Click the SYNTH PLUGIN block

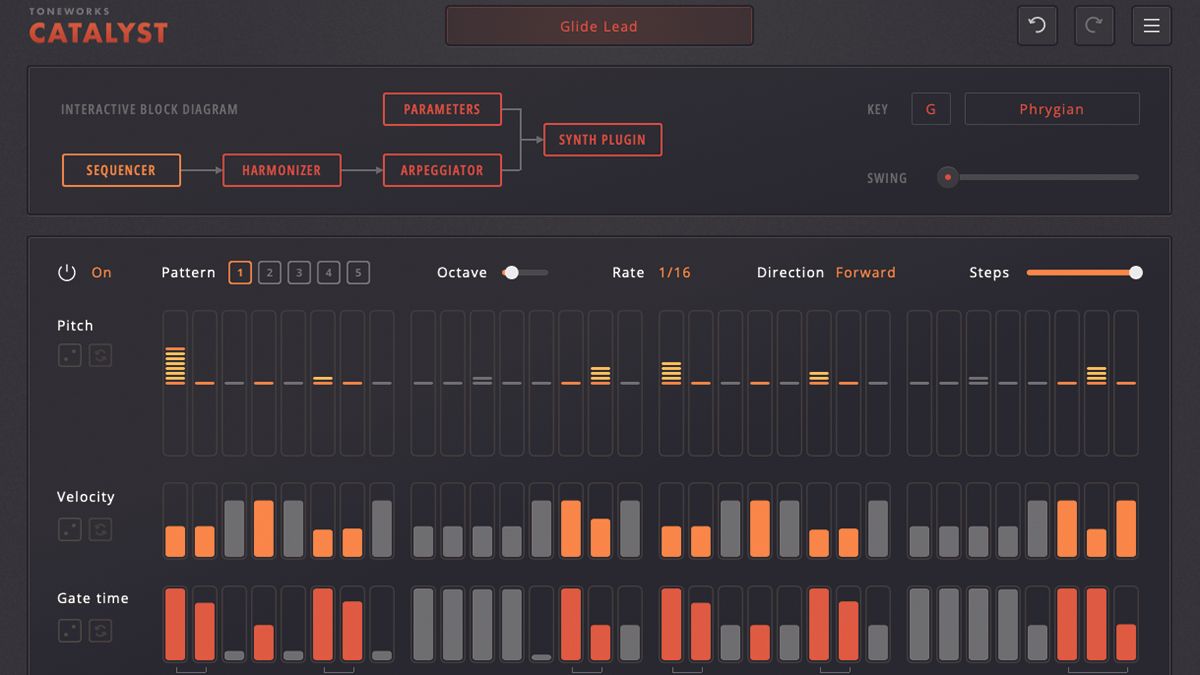[x=602, y=140]
